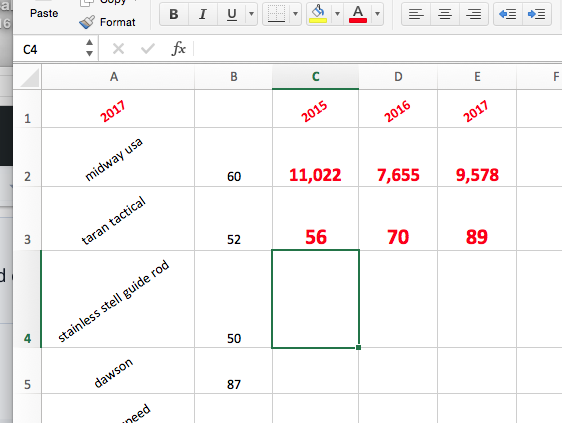This screenshot has width=562, height=423.
Task: Apply yellow fill color bucket
Action: (x=318, y=14)
